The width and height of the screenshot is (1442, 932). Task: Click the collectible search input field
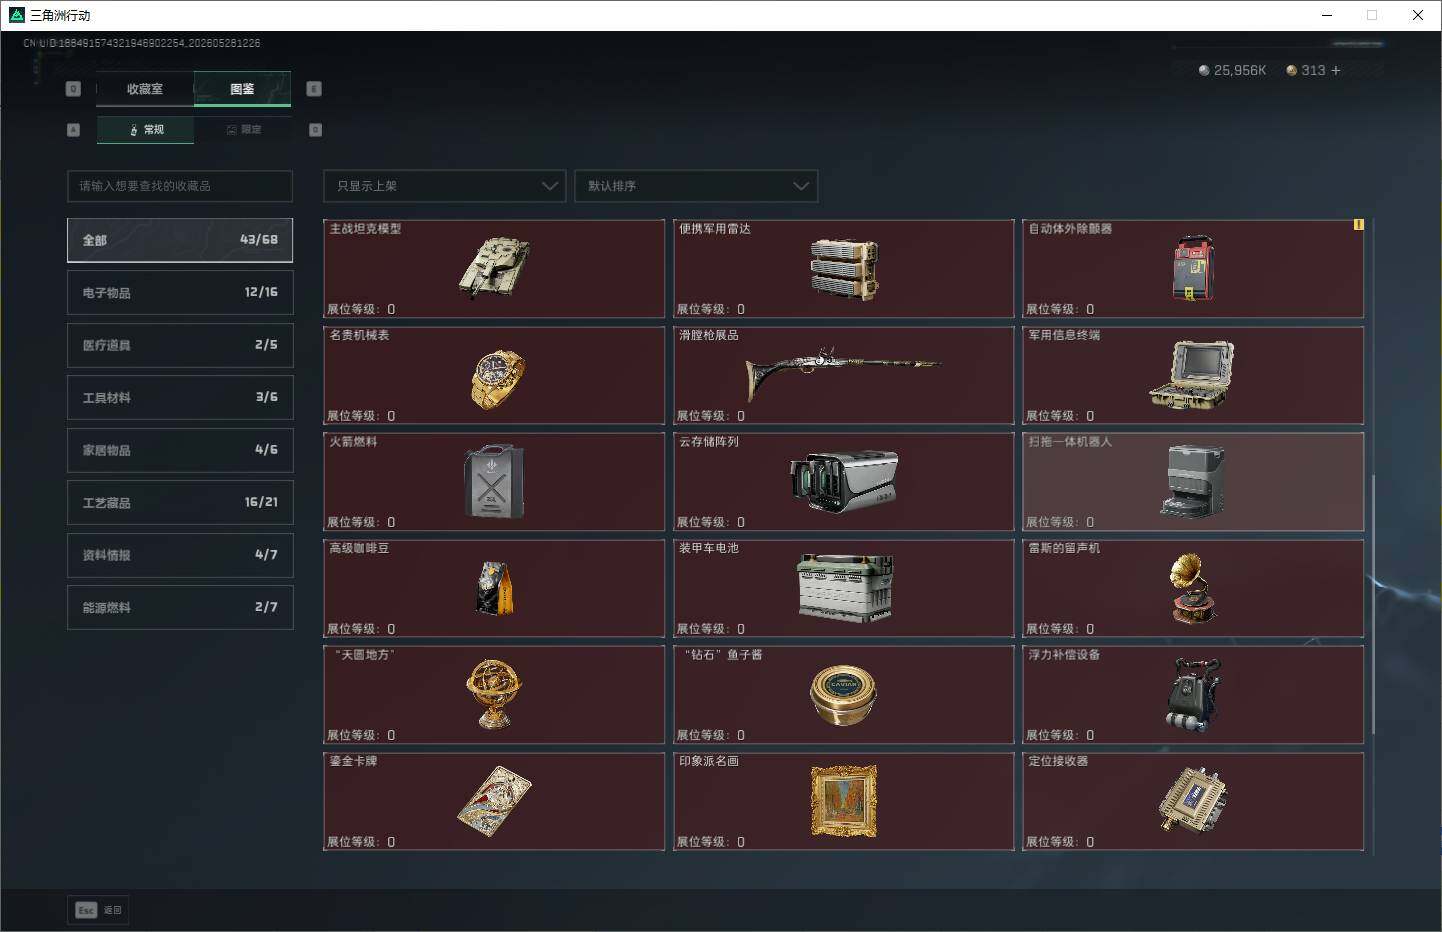point(180,186)
